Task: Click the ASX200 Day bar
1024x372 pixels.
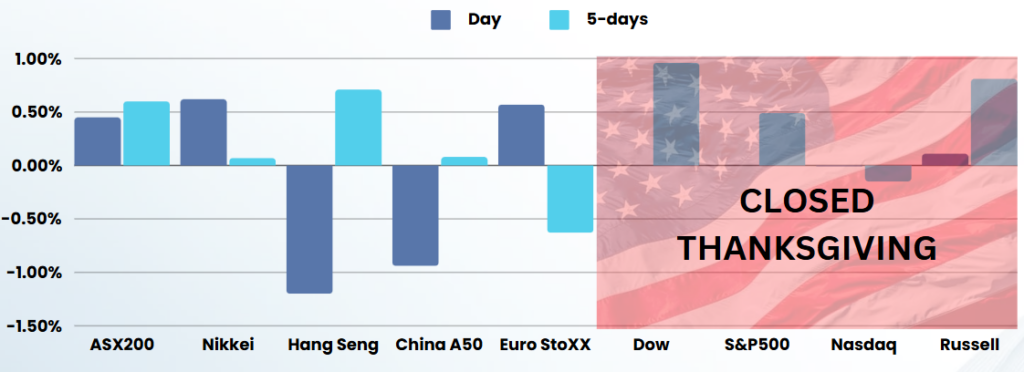Action: pos(97,142)
